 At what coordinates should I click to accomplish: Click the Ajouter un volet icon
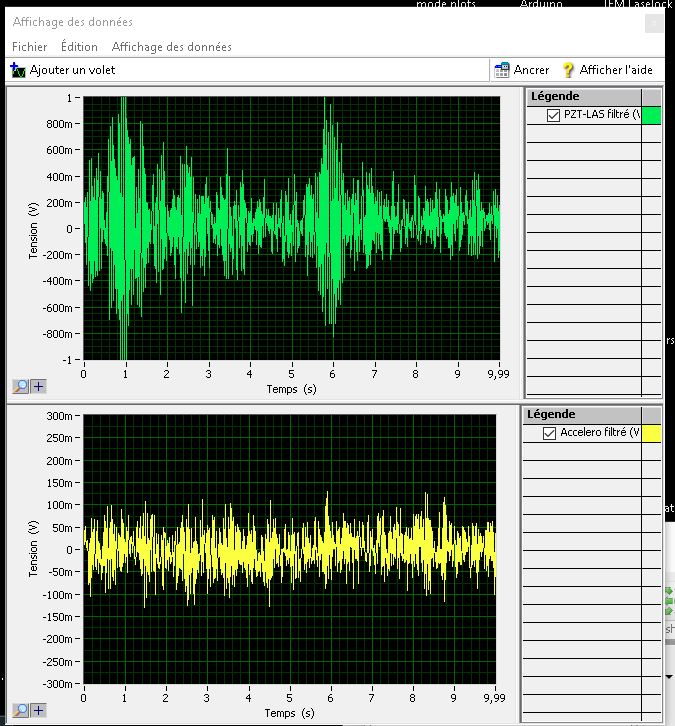[x=18, y=70]
